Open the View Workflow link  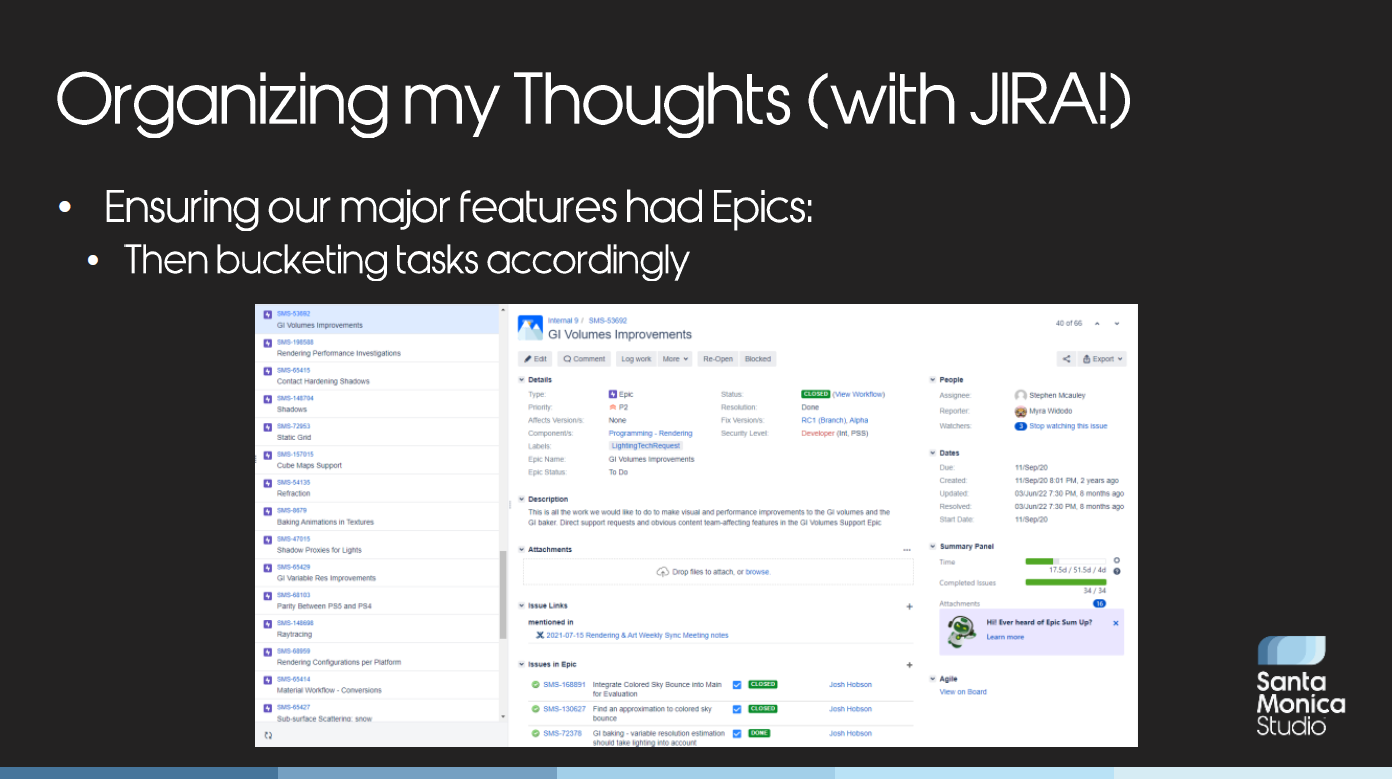[859, 394]
